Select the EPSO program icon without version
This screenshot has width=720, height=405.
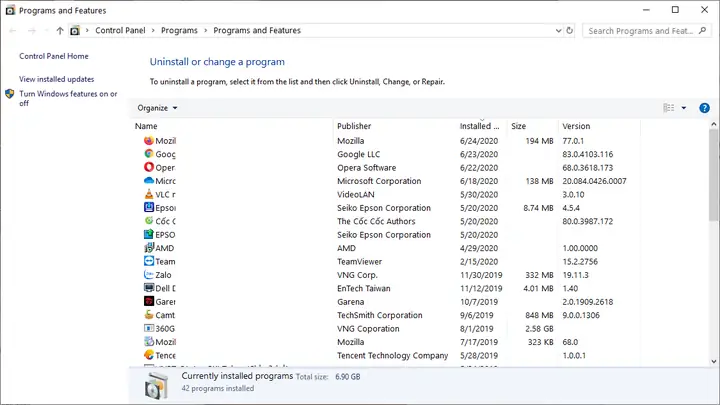(x=149, y=234)
